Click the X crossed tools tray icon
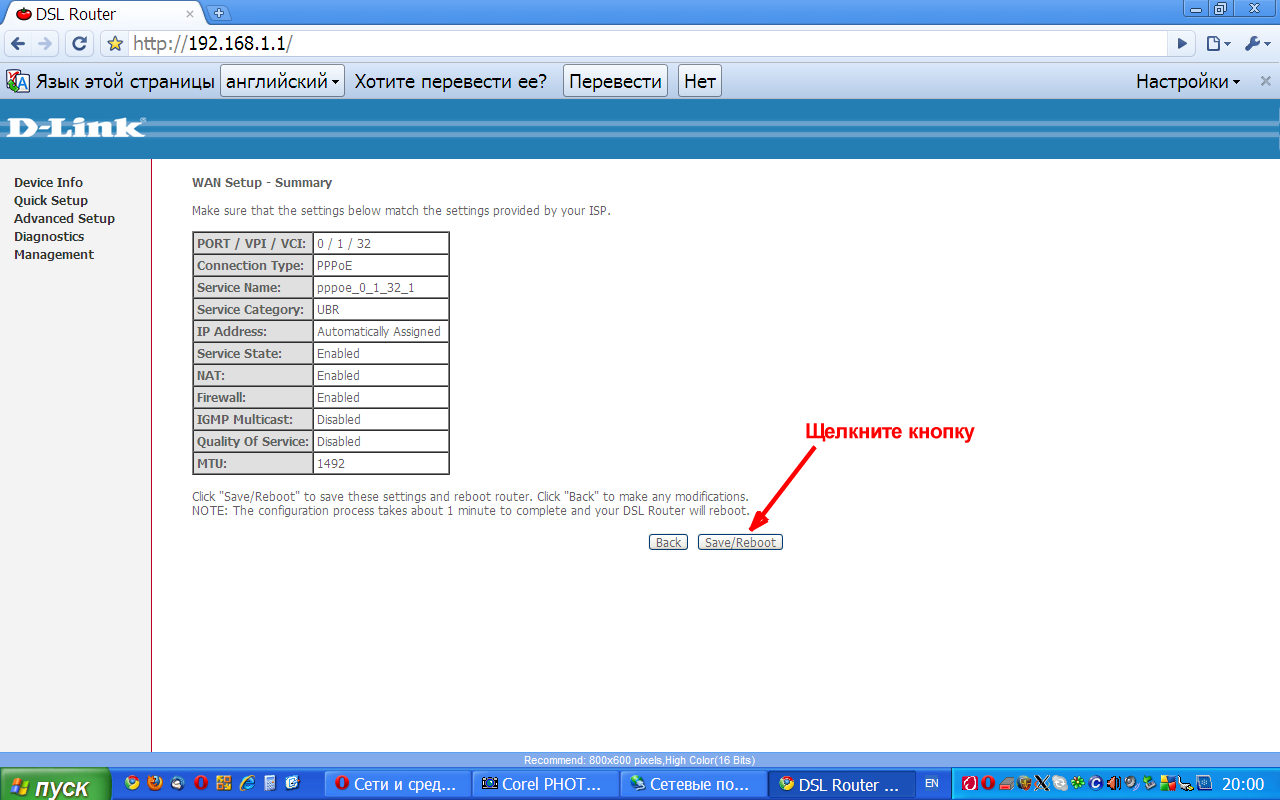The image size is (1280, 800). (x=1042, y=783)
